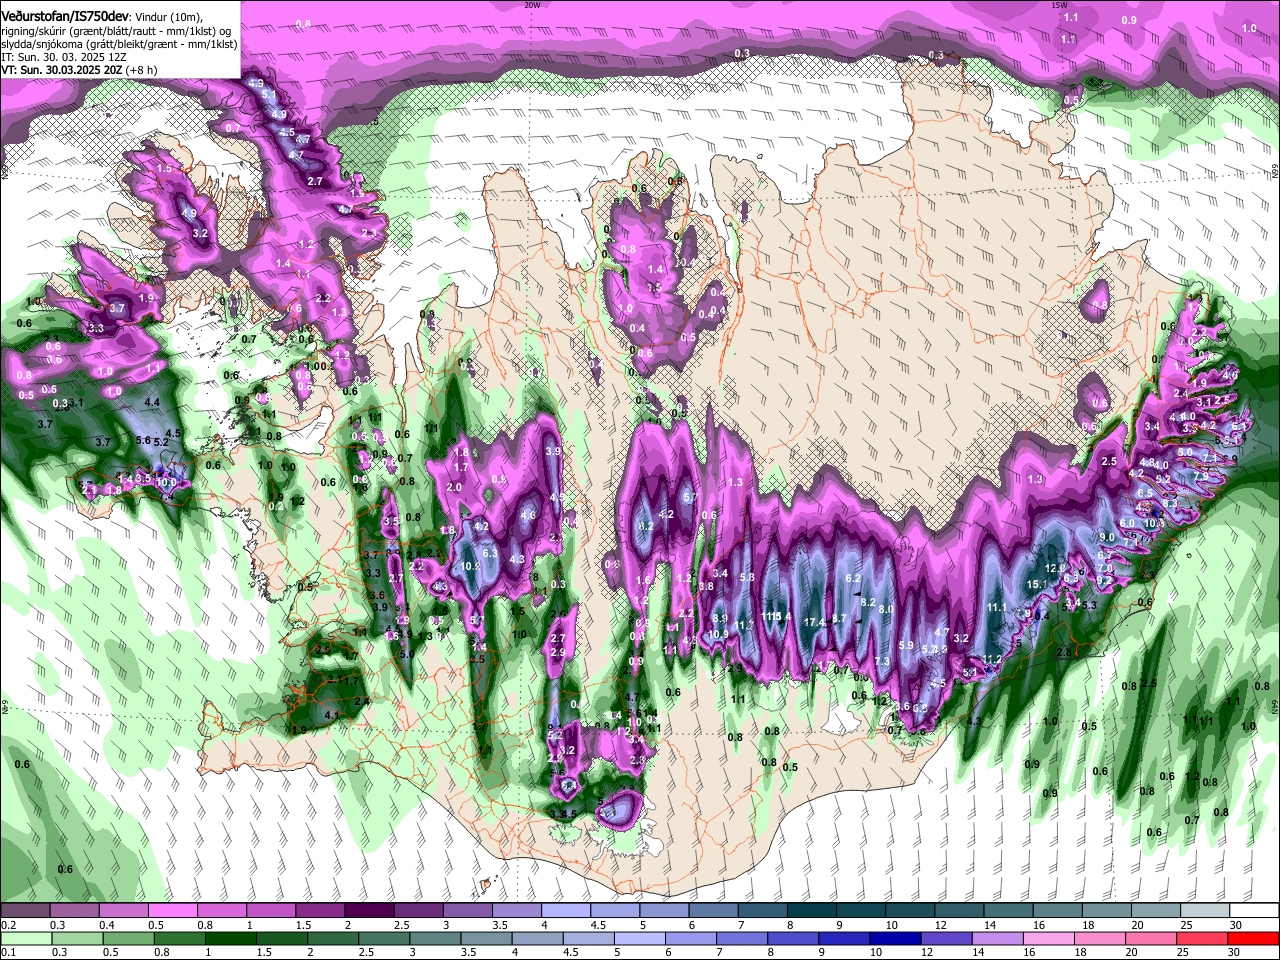Click the snow legend label 0.2
This screenshot has width=1280, height=960.
click(8, 925)
